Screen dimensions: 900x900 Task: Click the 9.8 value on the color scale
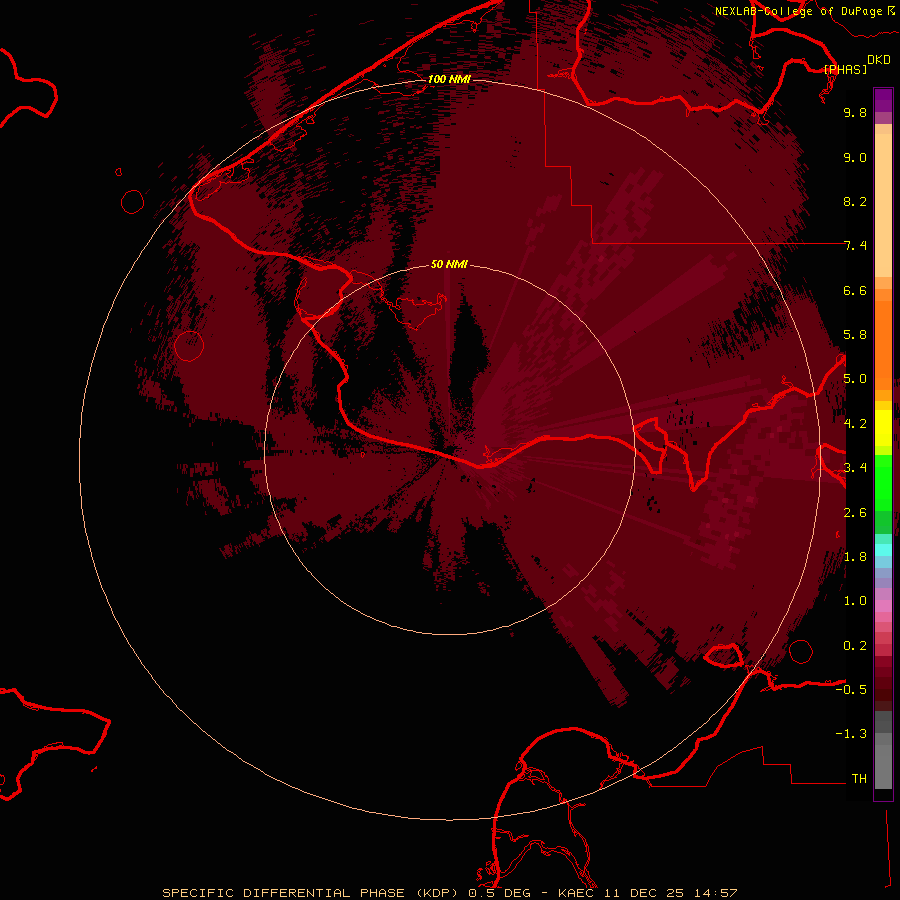[855, 112]
